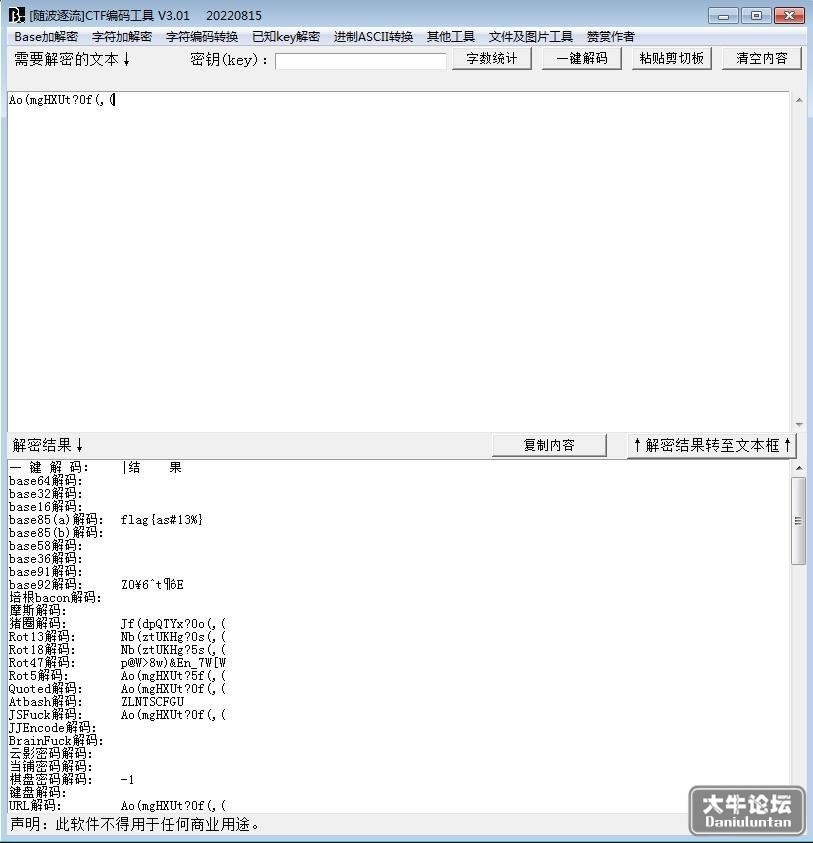Click the 字数统计 button

point(491,58)
